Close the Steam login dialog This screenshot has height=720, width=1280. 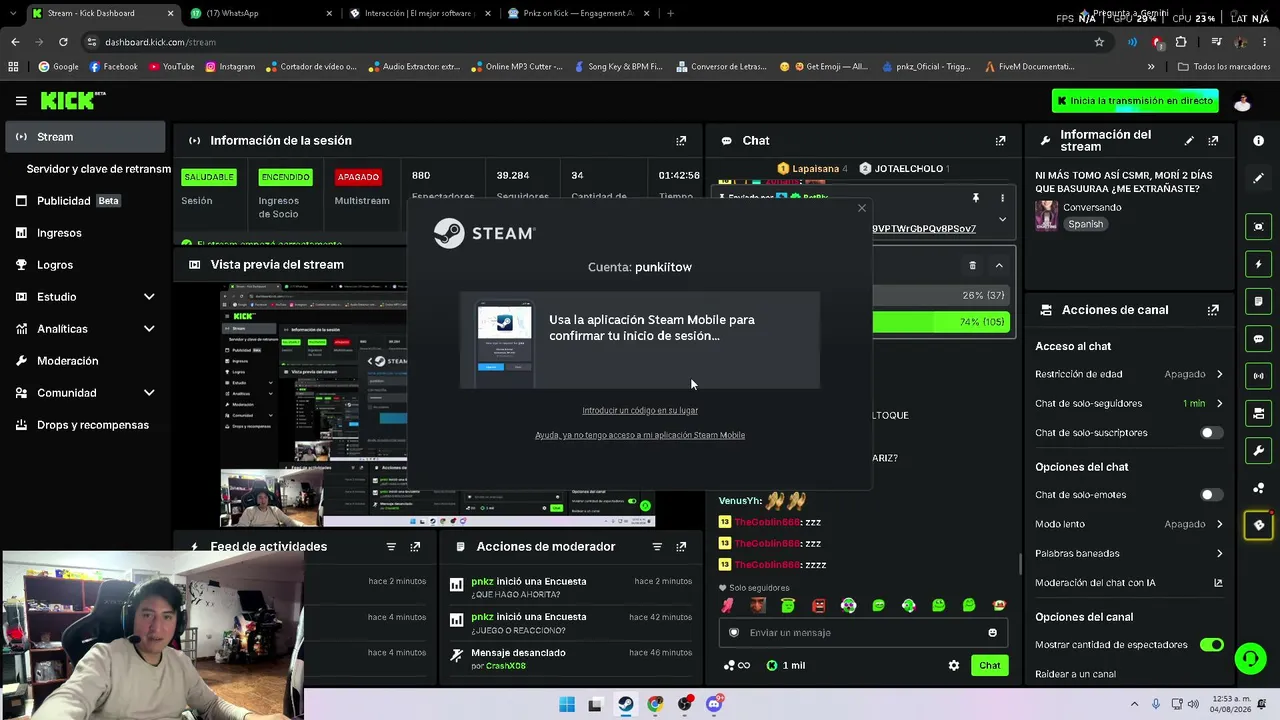click(862, 208)
